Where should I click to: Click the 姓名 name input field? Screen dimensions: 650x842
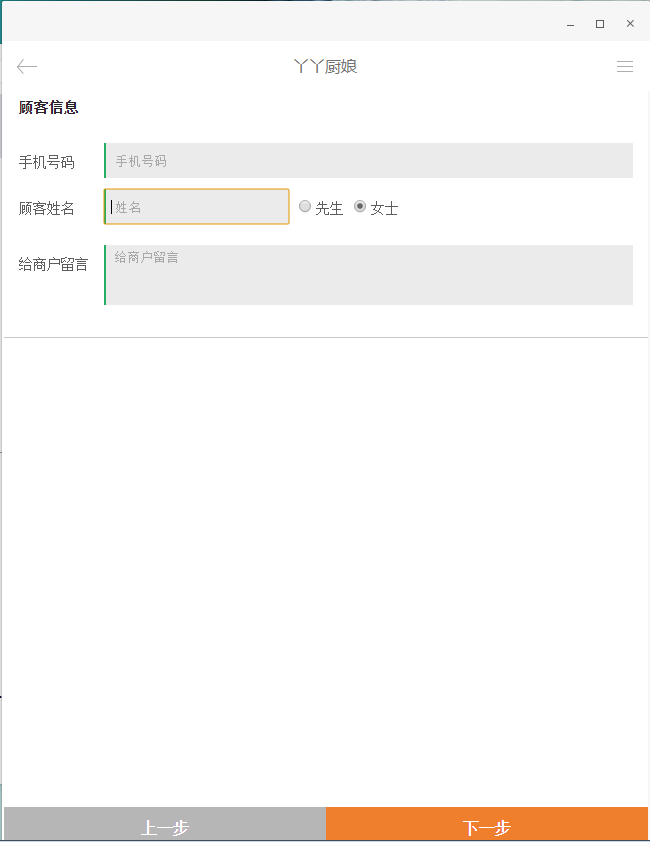click(197, 207)
